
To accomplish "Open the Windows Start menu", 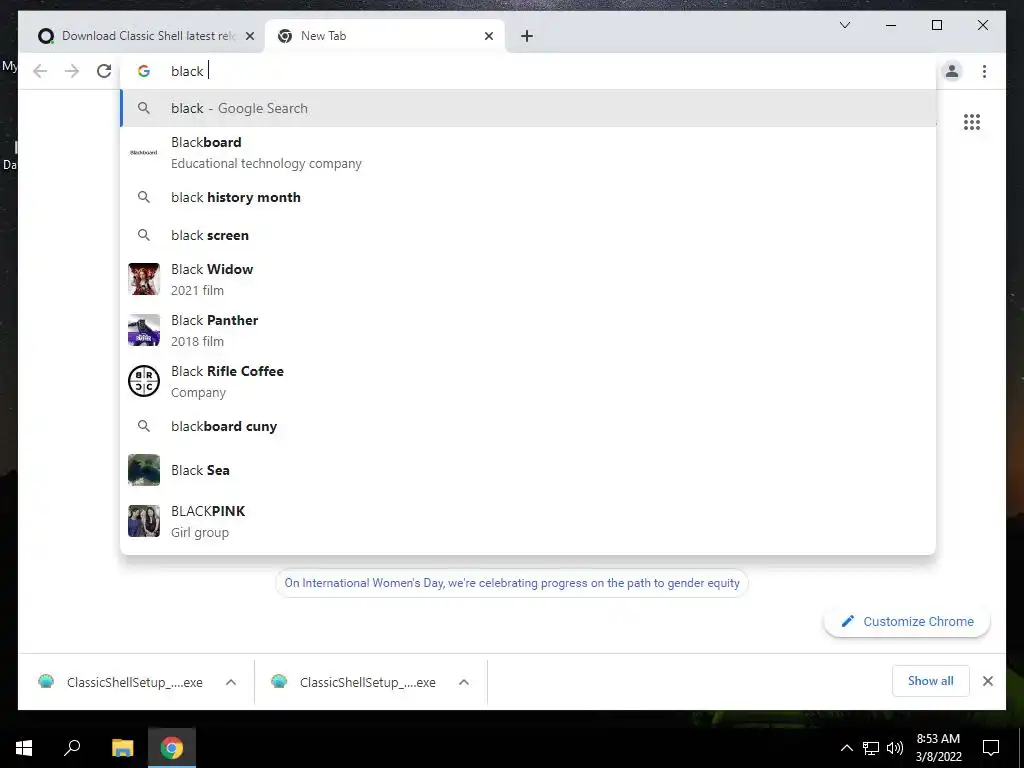I will (24, 748).
